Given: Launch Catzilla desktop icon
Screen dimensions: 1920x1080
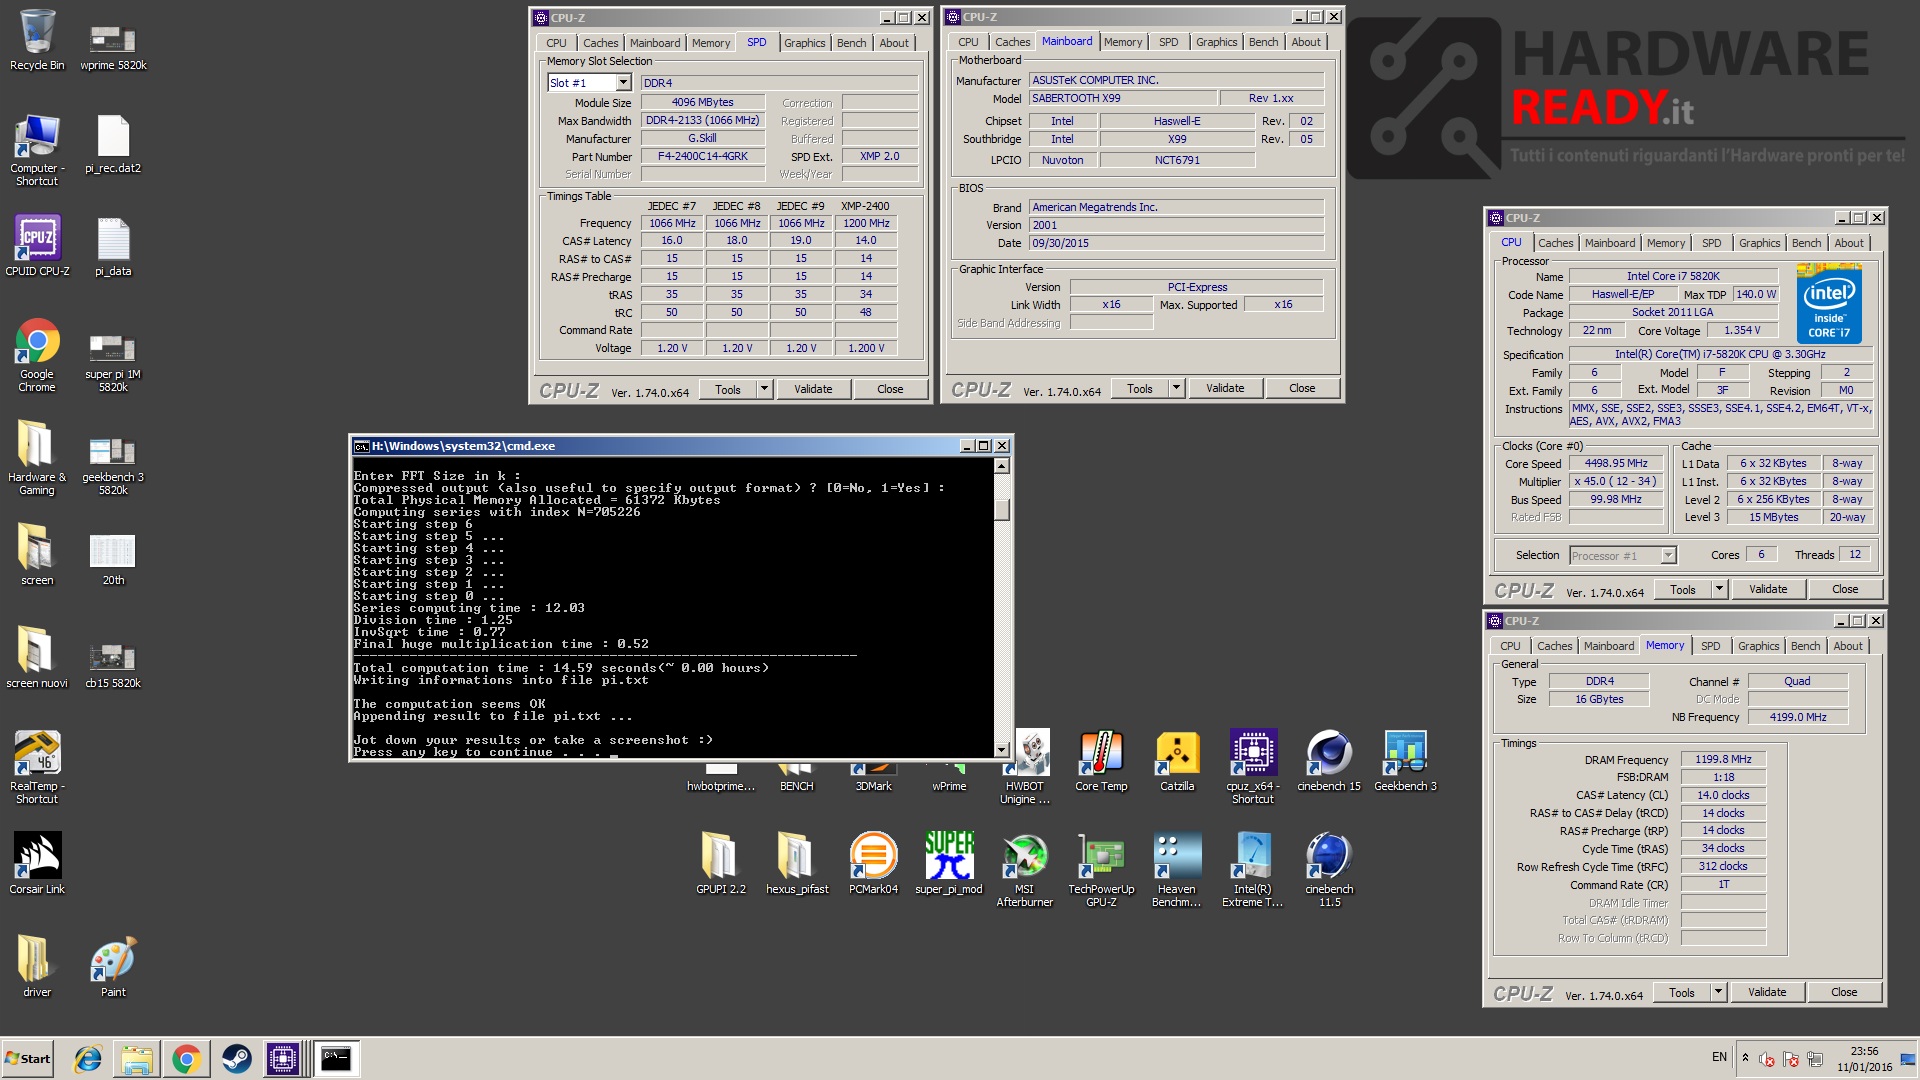Looking at the screenshot, I should click(x=1177, y=761).
